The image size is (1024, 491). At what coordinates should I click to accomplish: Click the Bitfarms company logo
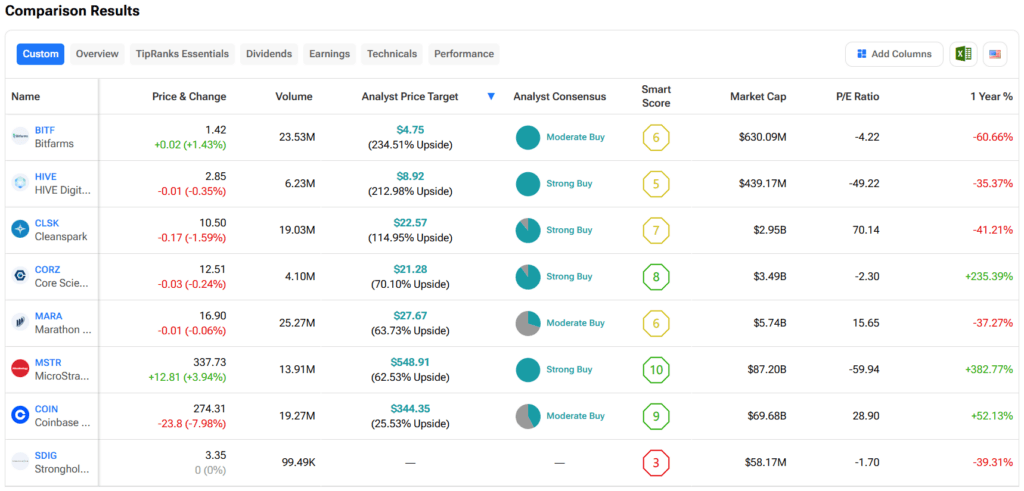pos(20,136)
